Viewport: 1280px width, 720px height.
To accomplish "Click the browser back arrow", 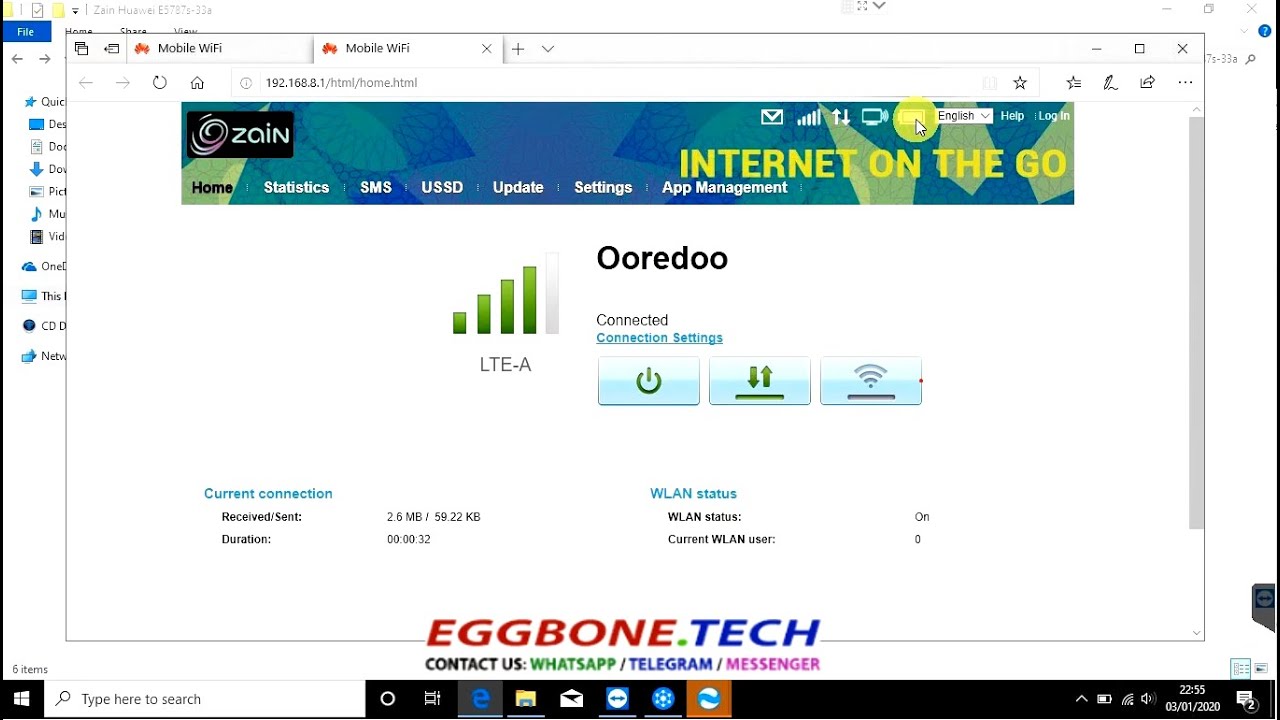I will [86, 83].
